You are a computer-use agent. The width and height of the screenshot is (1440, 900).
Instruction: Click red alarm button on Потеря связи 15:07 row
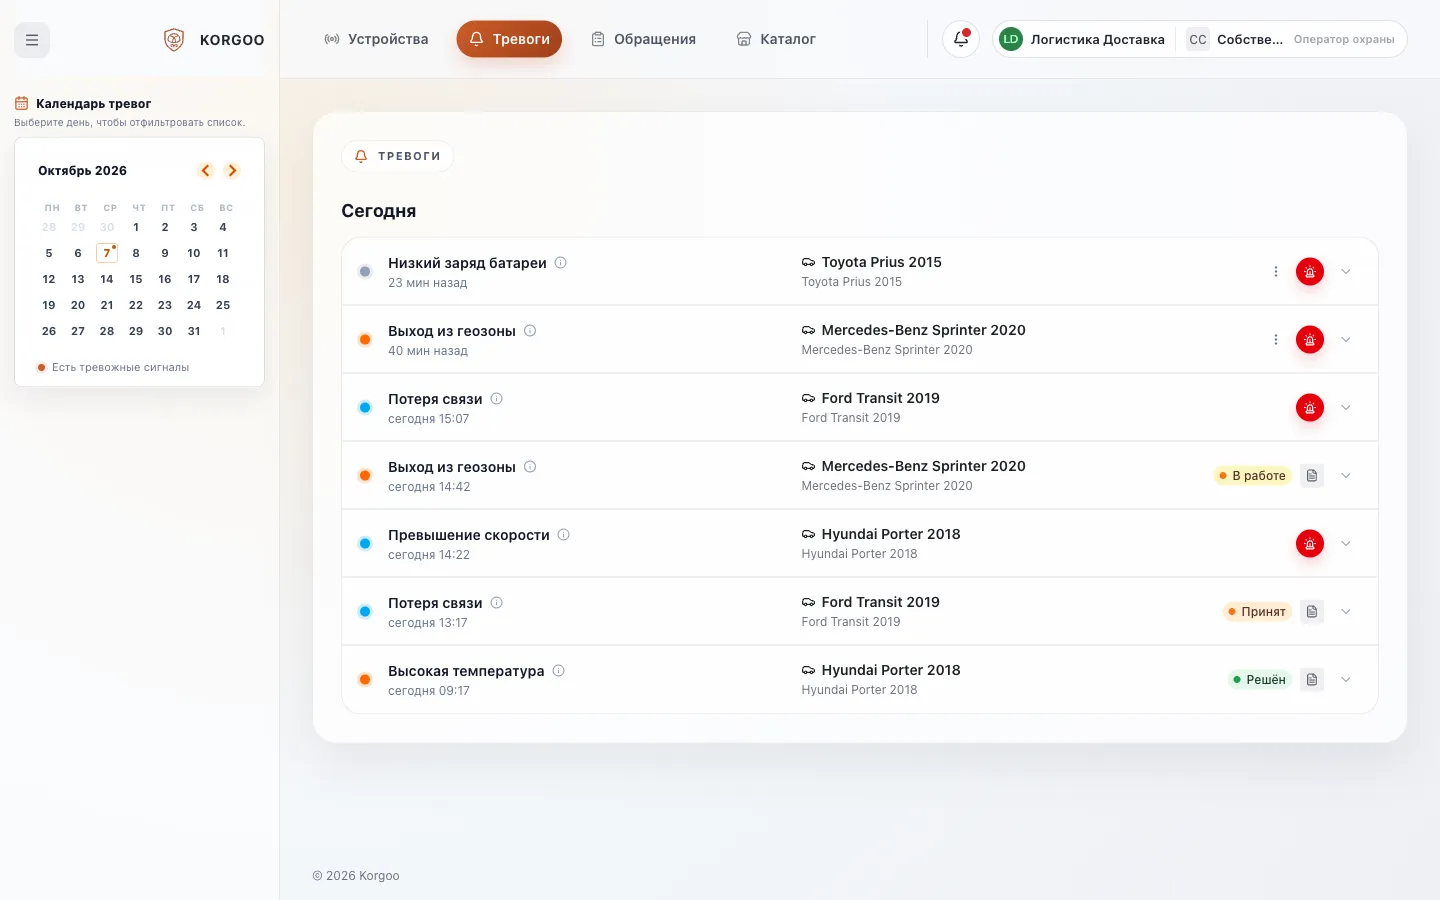pos(1310,408)
